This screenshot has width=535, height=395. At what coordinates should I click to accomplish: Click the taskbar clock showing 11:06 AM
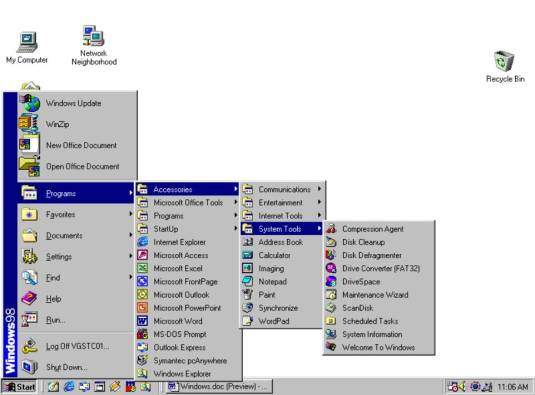tap(512, 387)
